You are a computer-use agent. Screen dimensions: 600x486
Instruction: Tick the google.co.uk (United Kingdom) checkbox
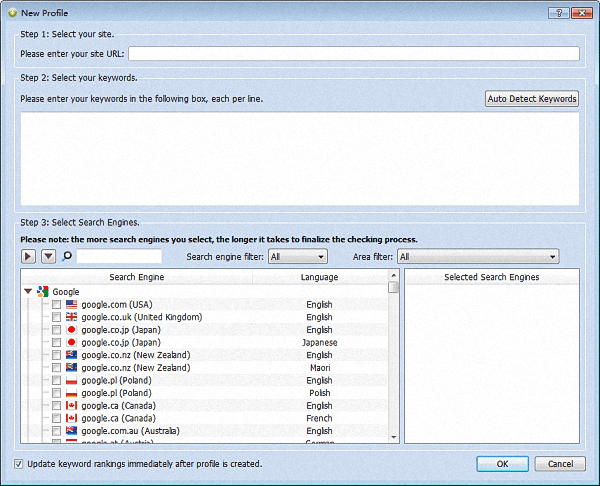pos(57,317)
